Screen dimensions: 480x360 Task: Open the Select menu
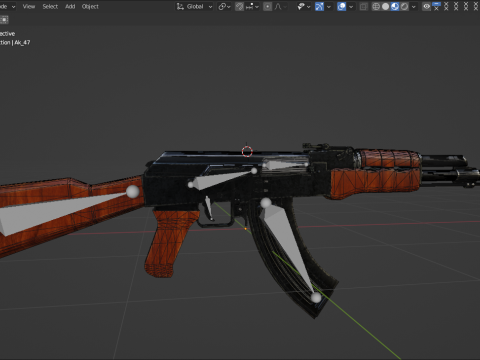click(50, 6)
